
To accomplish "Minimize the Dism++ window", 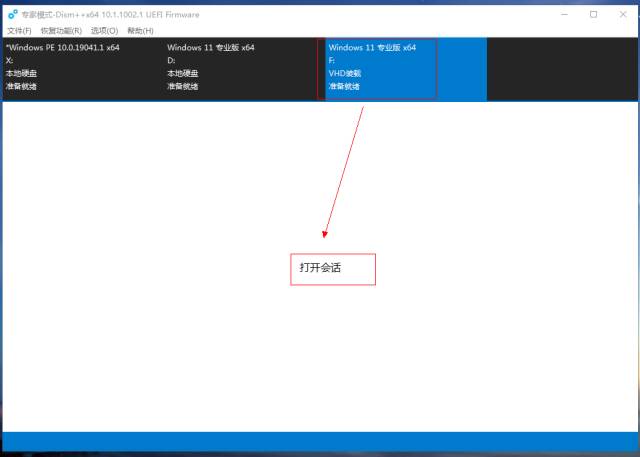I will [564, 14].
